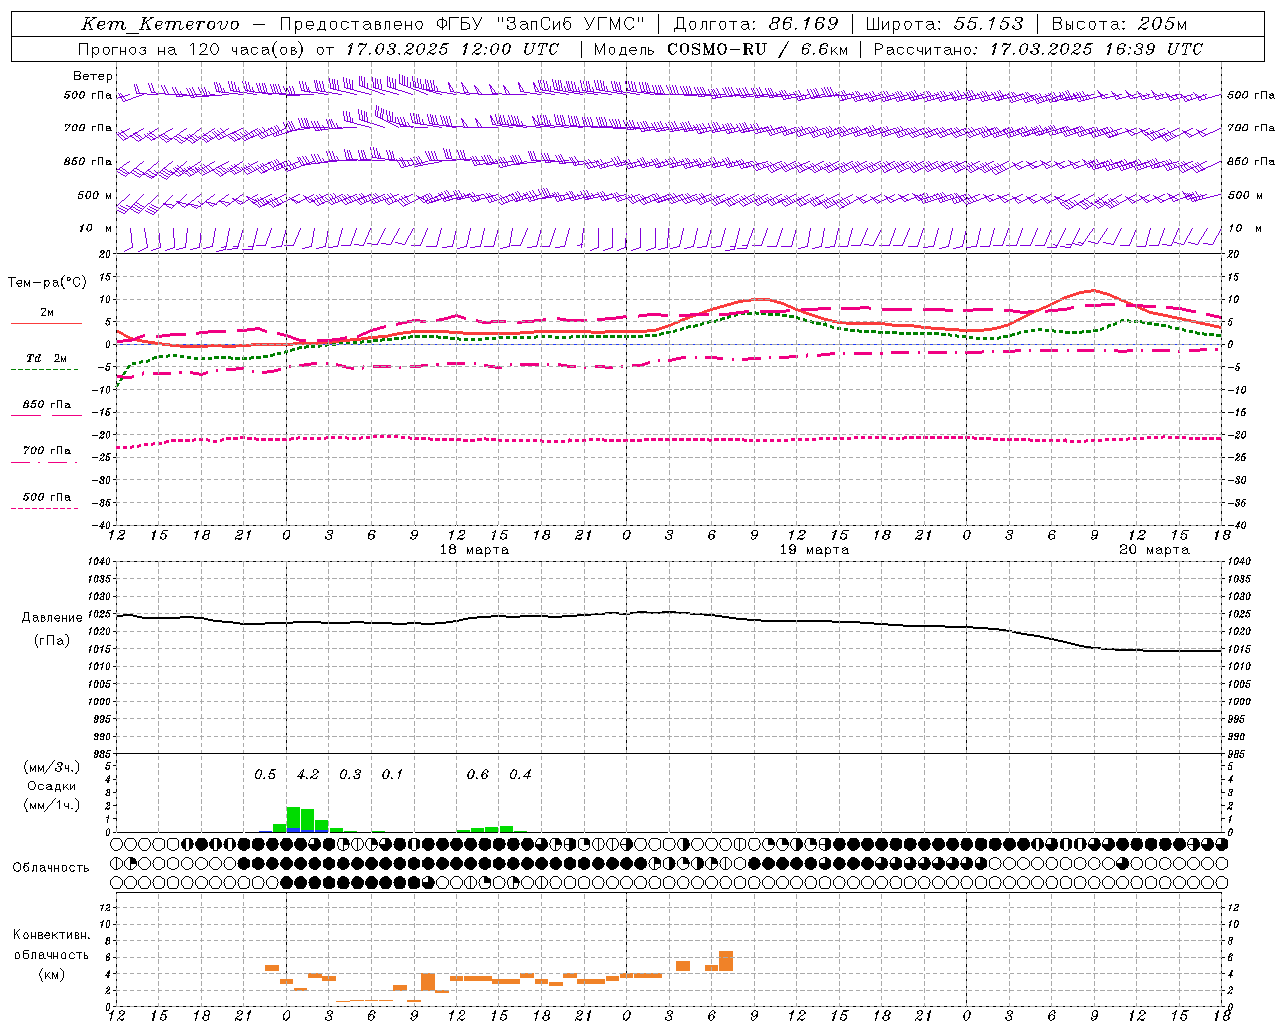Viewport: 1280px width, 1024px height.
Task: Click the date label '18 марта'
Action: coord(474,550)
